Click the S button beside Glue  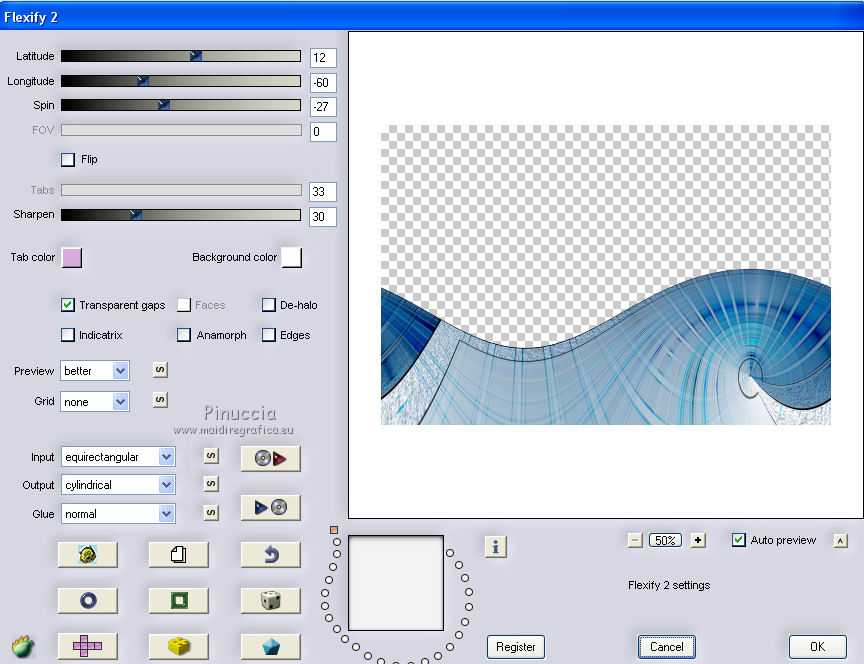pyautogui.click(x=211, y=512)
